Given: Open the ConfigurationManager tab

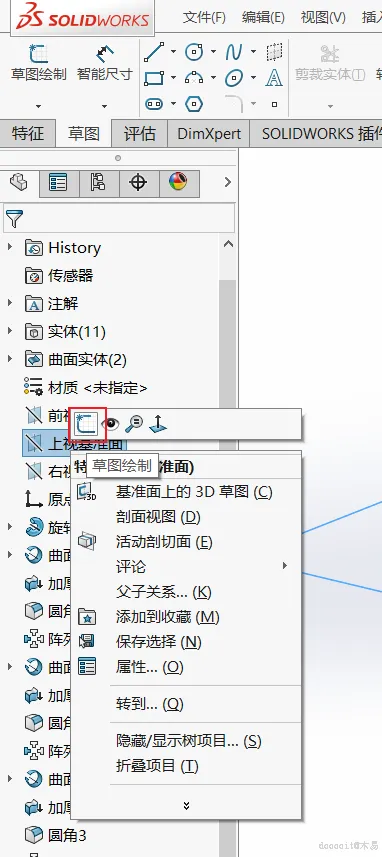Looking at the screenshot, I should pos(99,183).
